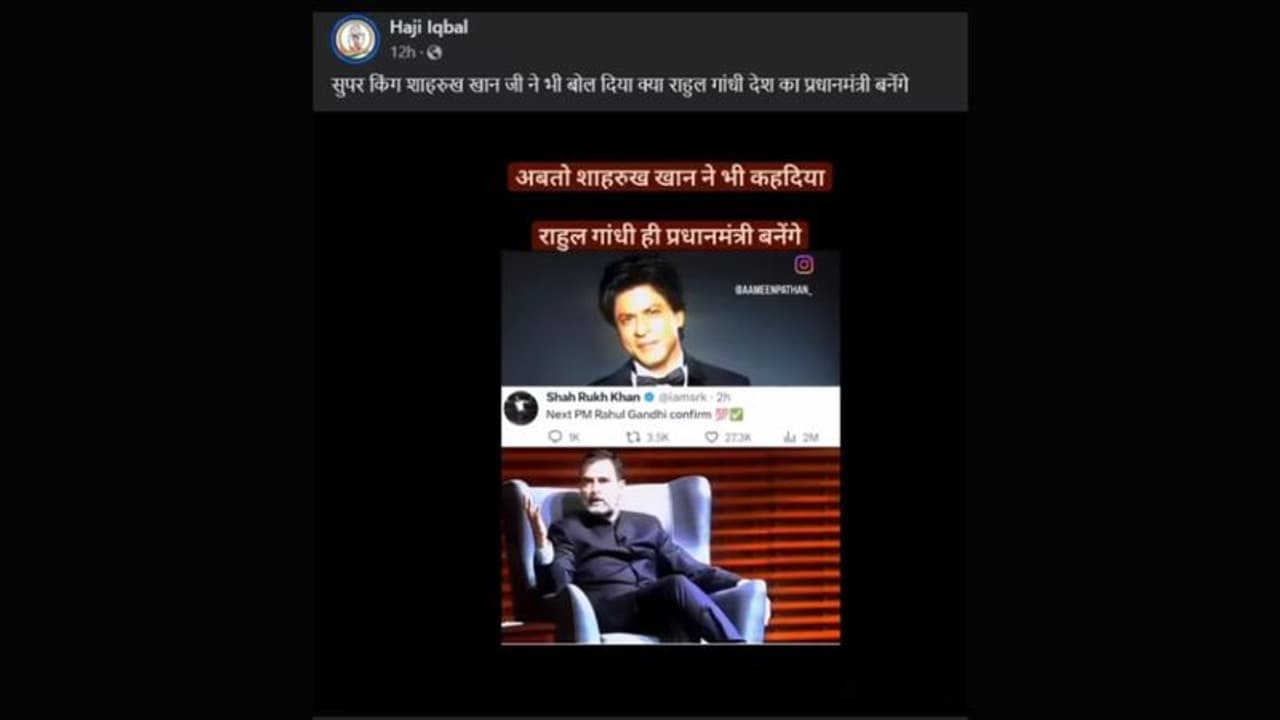Click the retweet arrows icon
This screenshot has height=720, width=1280.
[x=632, y=437]
